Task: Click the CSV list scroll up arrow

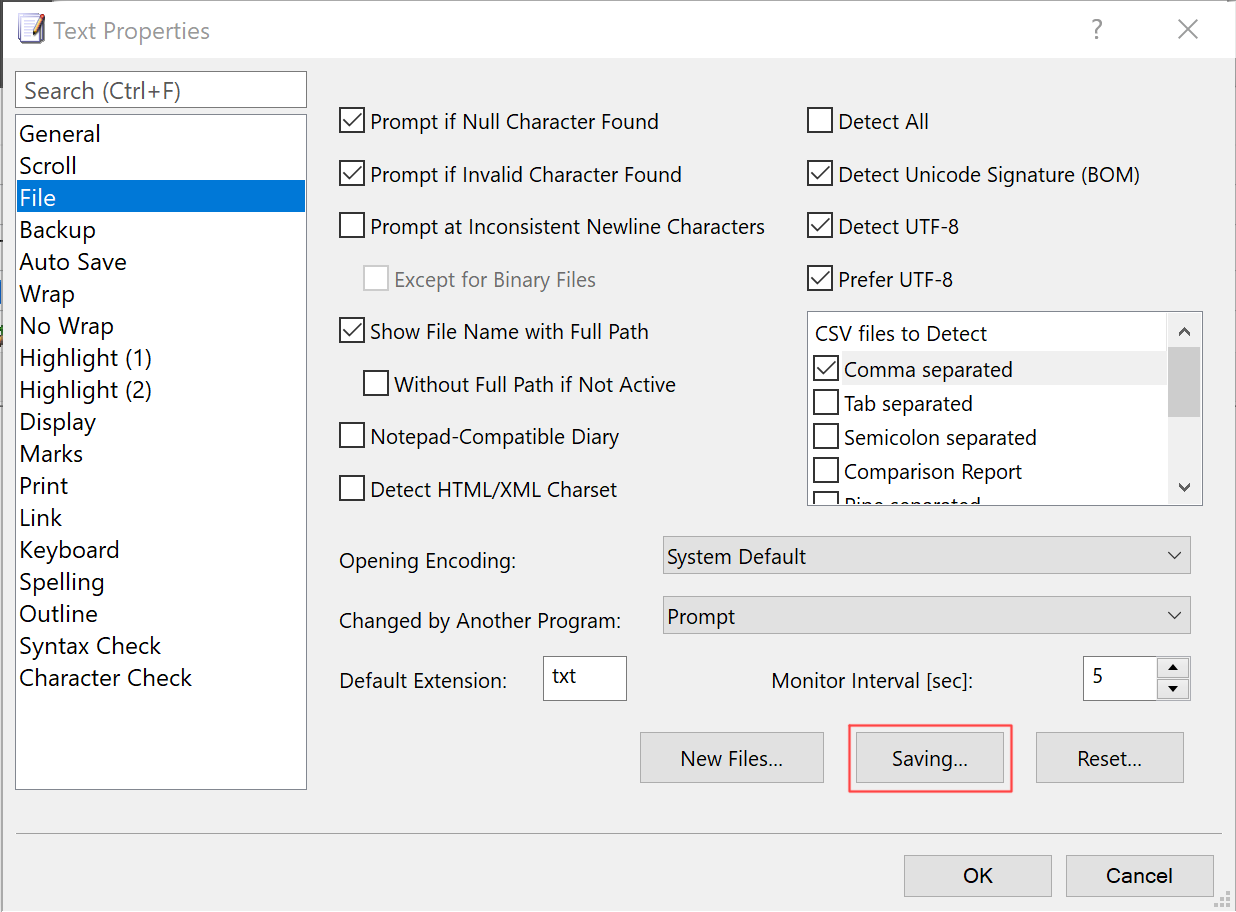Action: coord(1184,331)
